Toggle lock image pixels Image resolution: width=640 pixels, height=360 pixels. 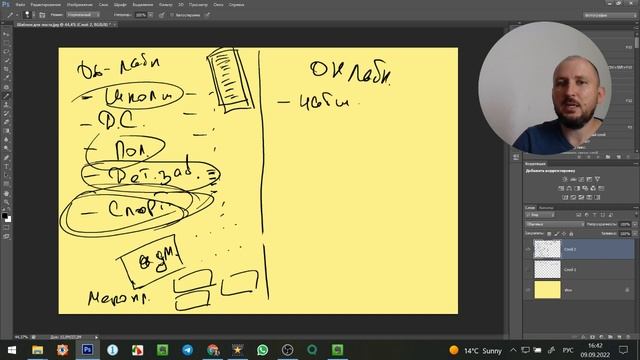pos(556,233)
